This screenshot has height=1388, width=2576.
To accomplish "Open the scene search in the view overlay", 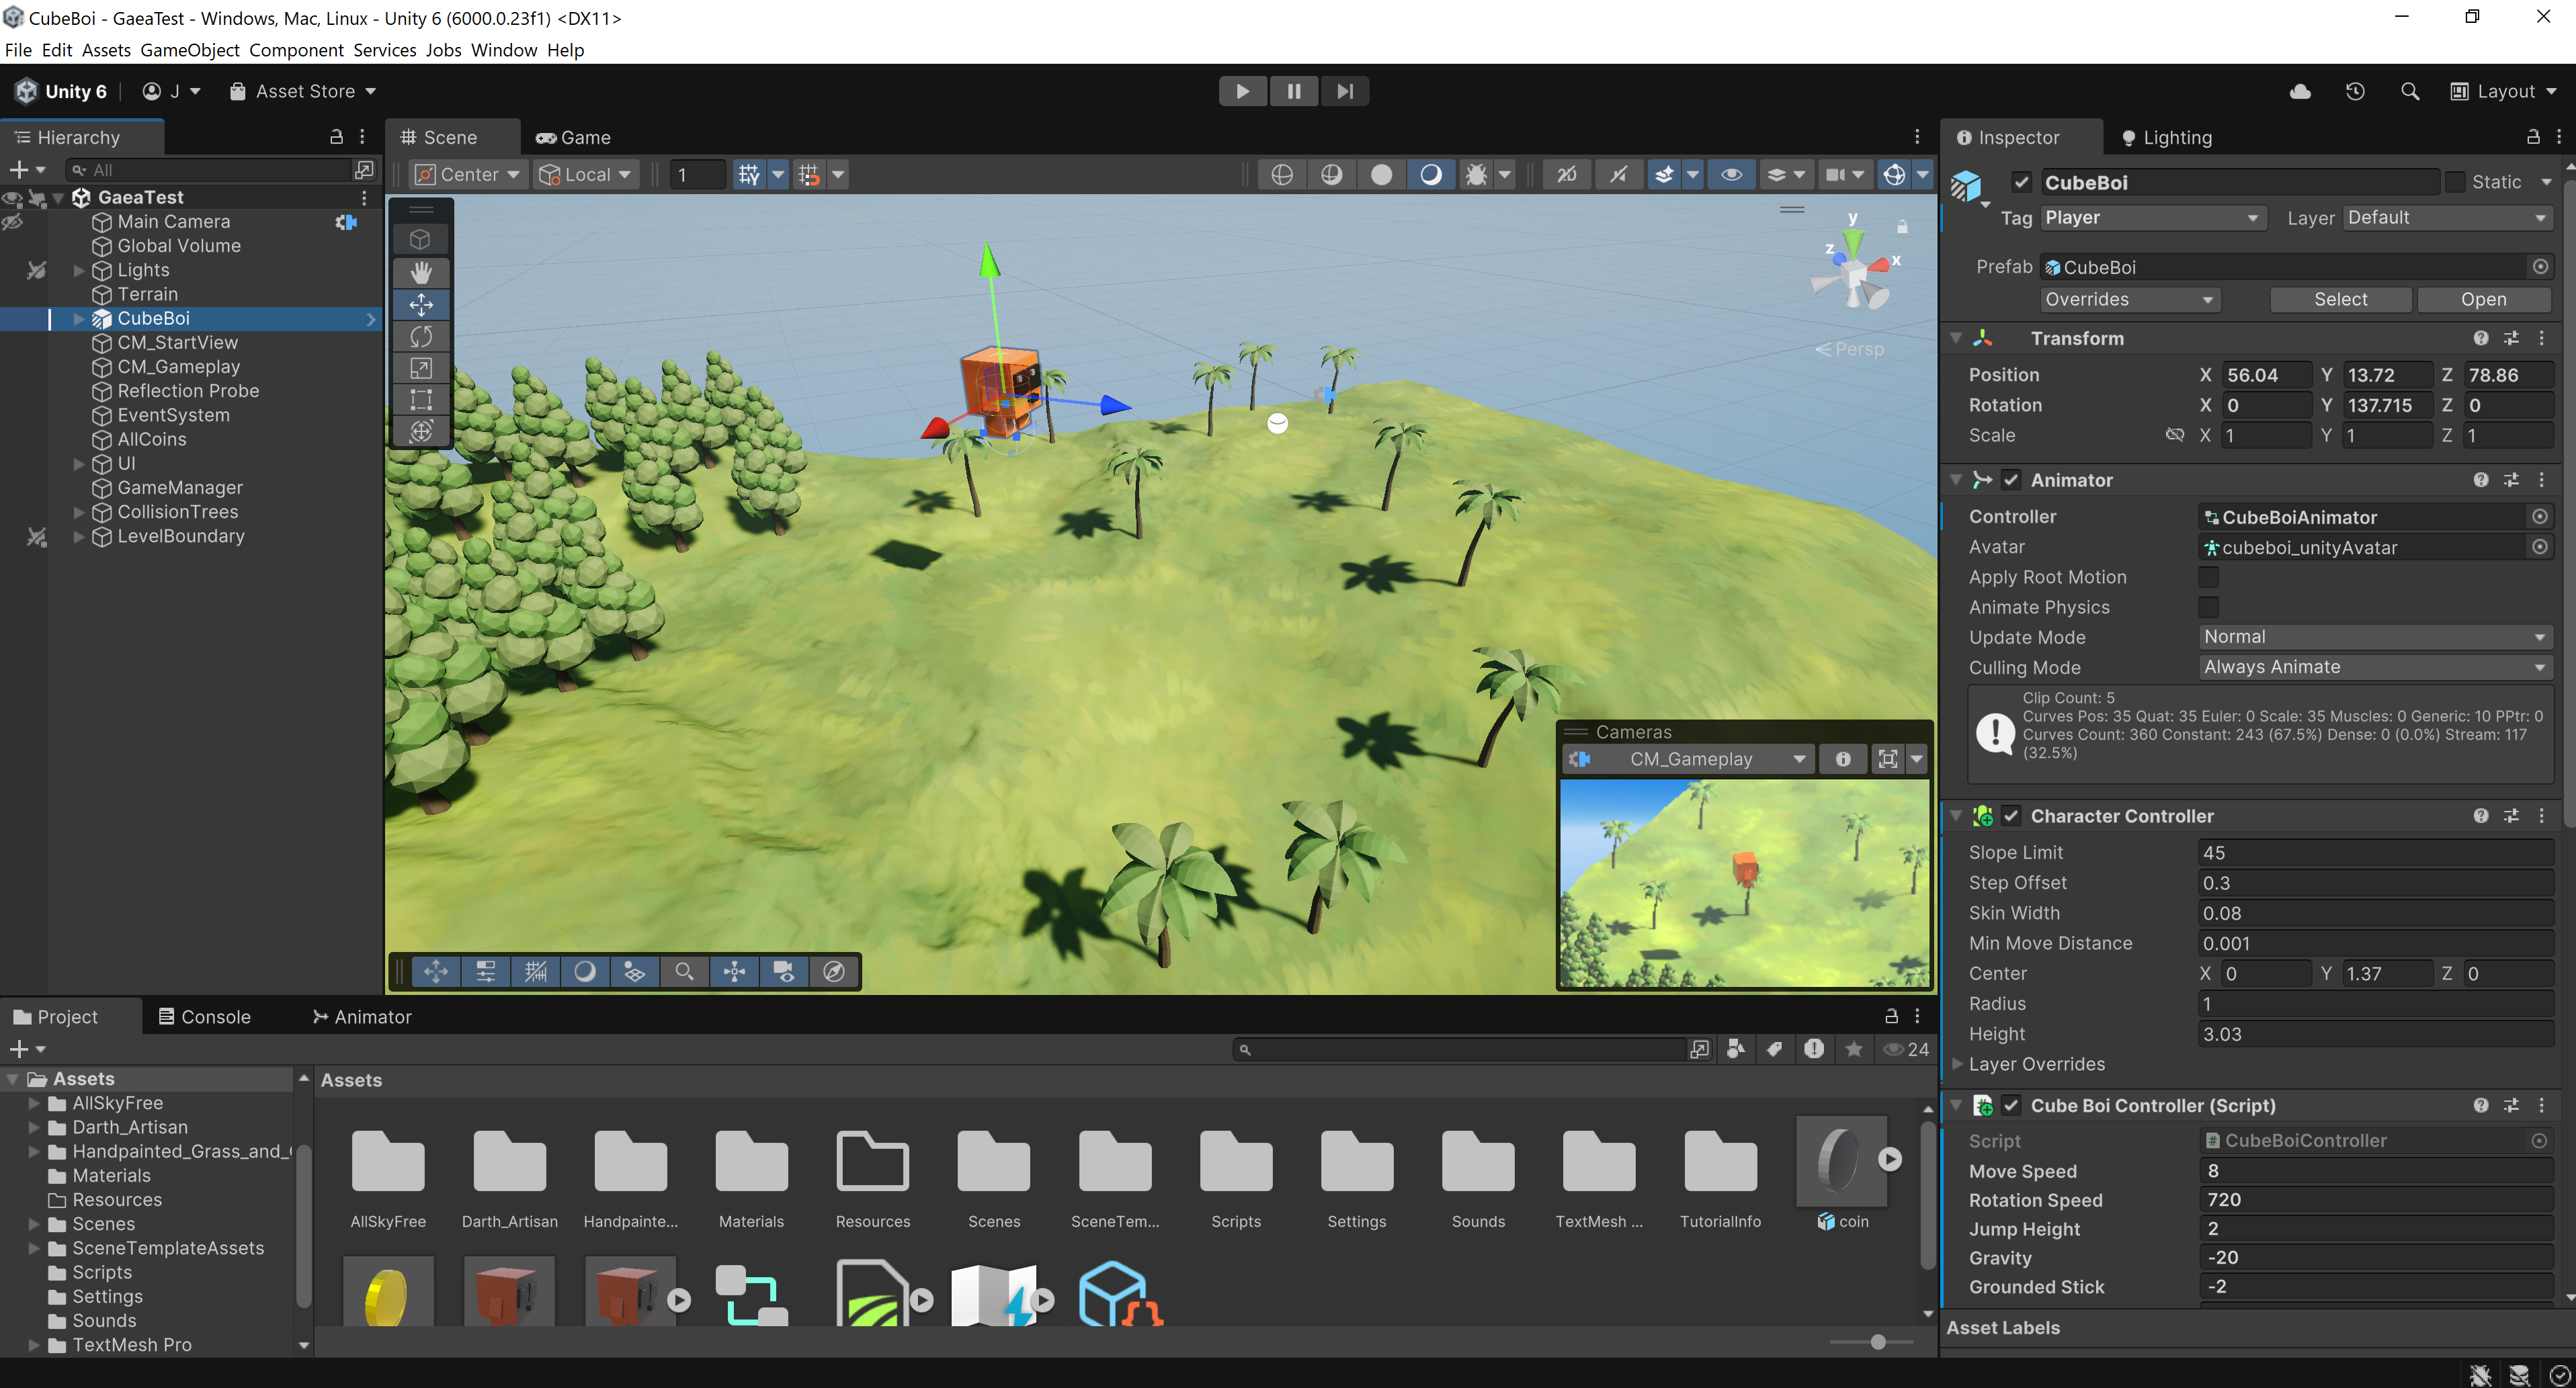I will coord(685,971).
